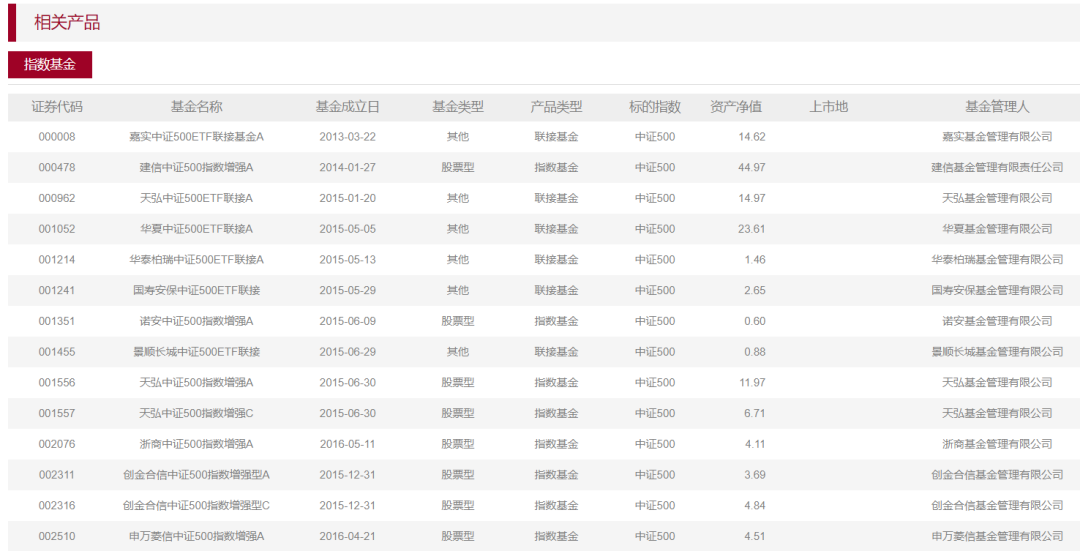Click manager 国寿安保基金管理有限公司
The width and height of the screenshot is (1080, 551).
coord(997,290)
